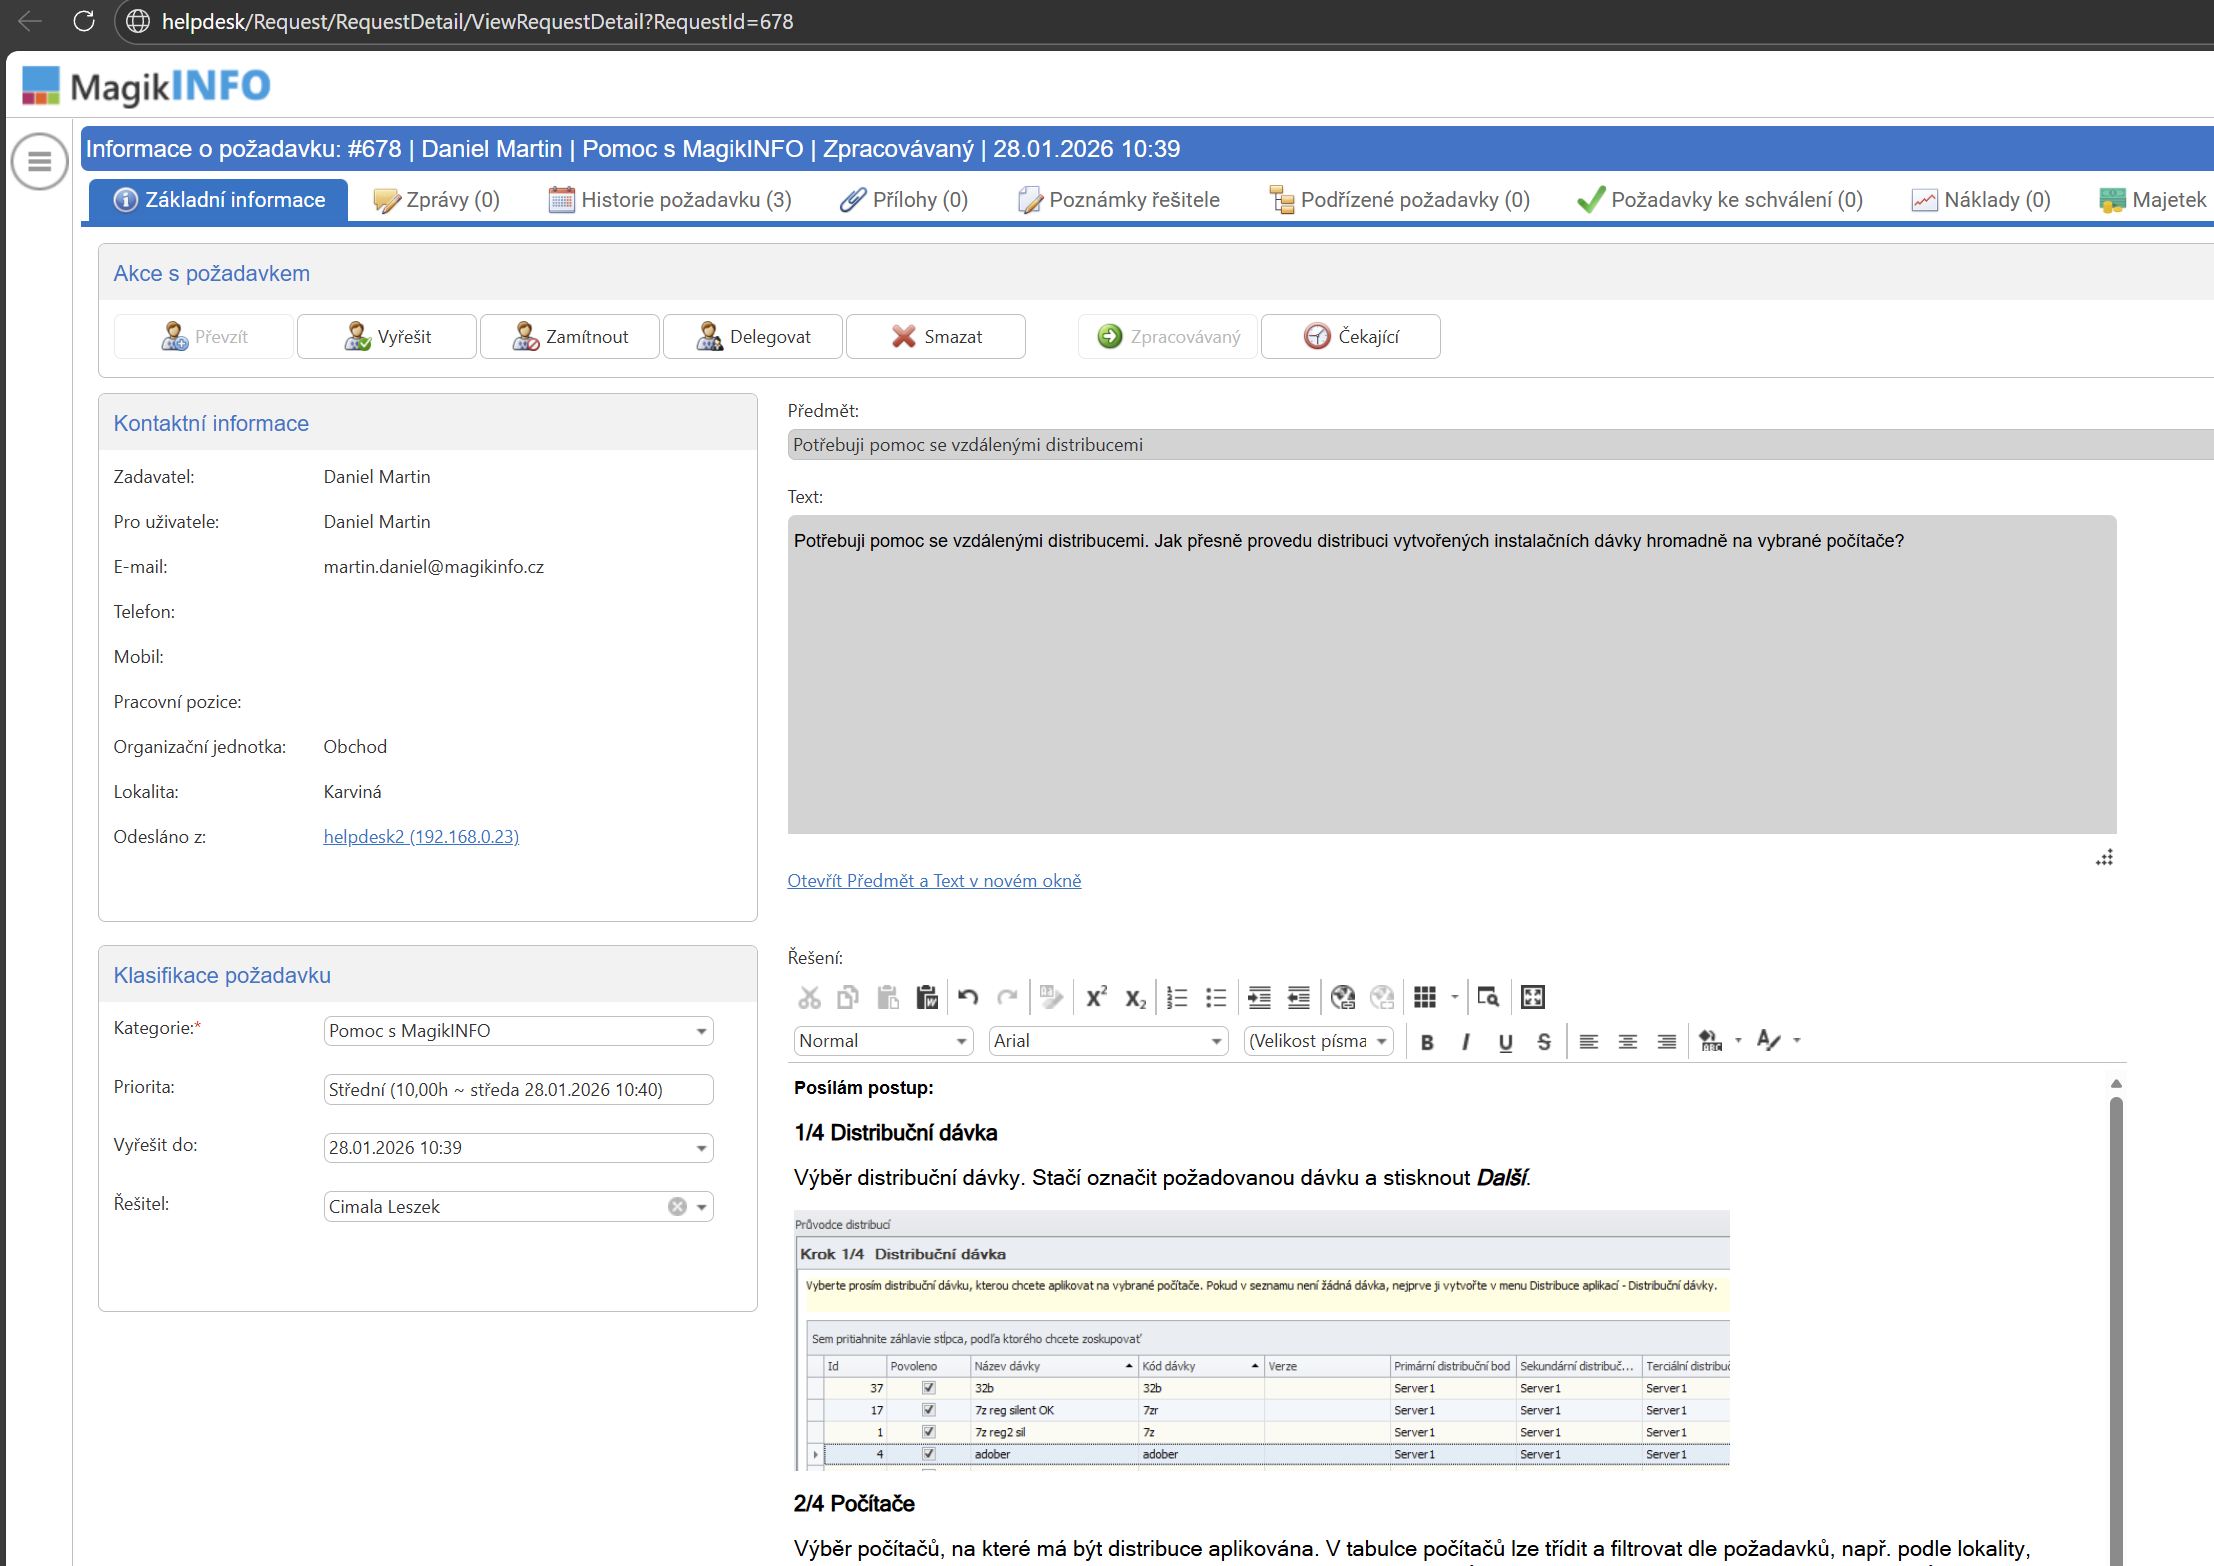Open the Řešitel dropdown arrow

point(702,1207)
